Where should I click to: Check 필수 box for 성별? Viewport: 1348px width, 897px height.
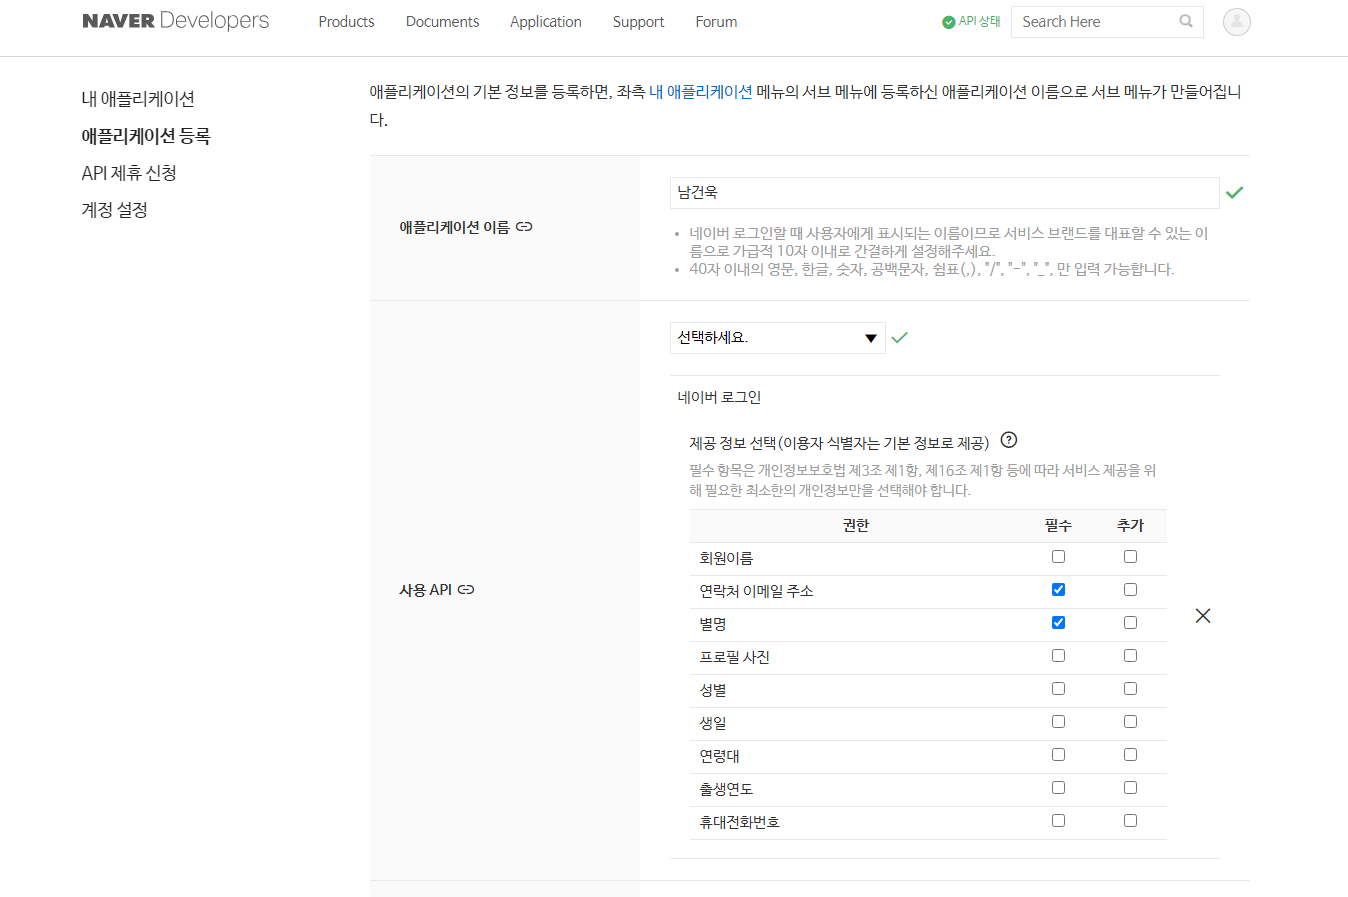point(1058,689)
